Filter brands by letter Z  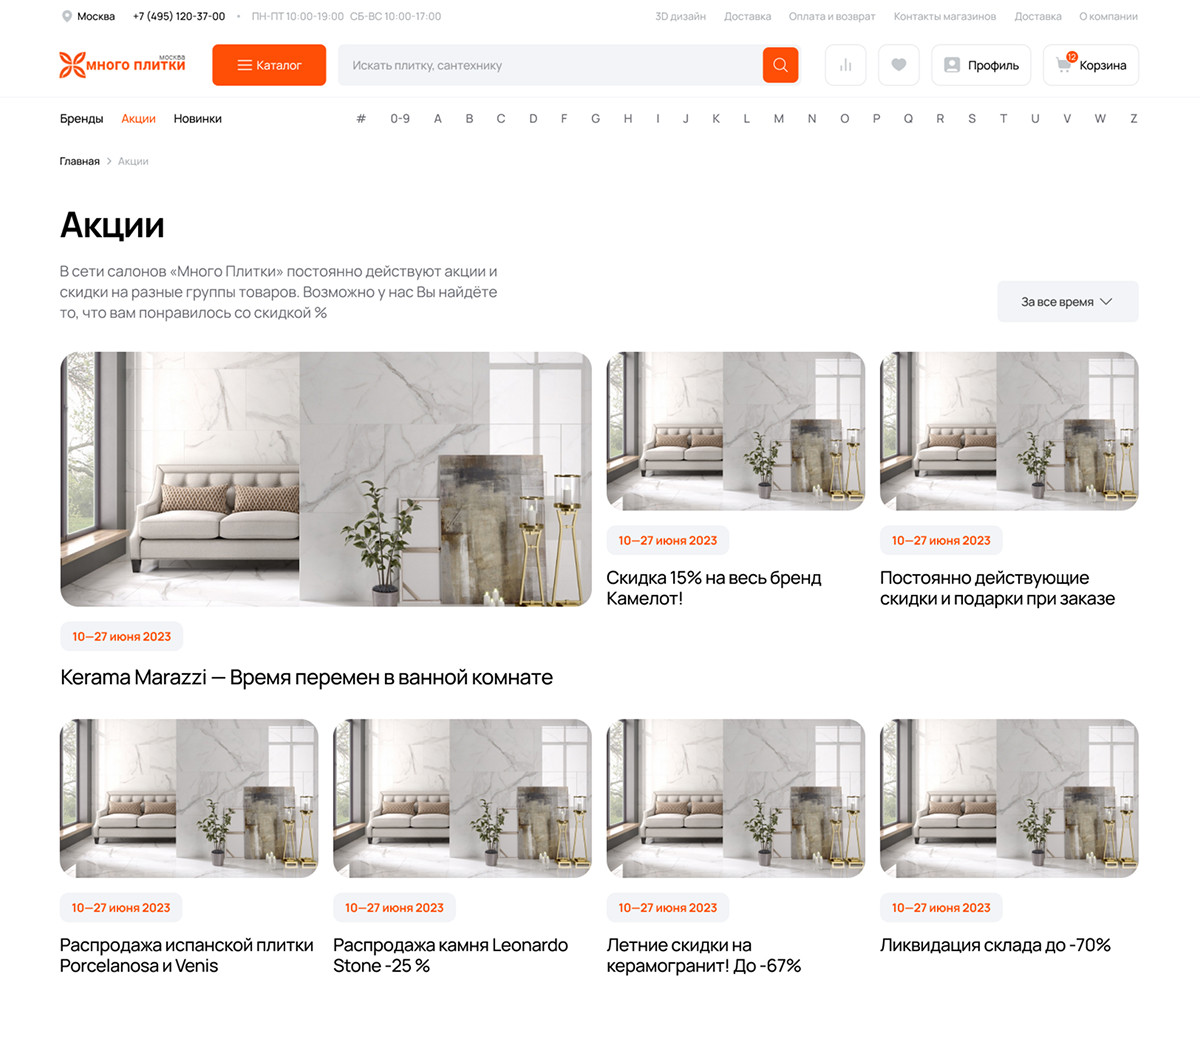(1133, 119)
